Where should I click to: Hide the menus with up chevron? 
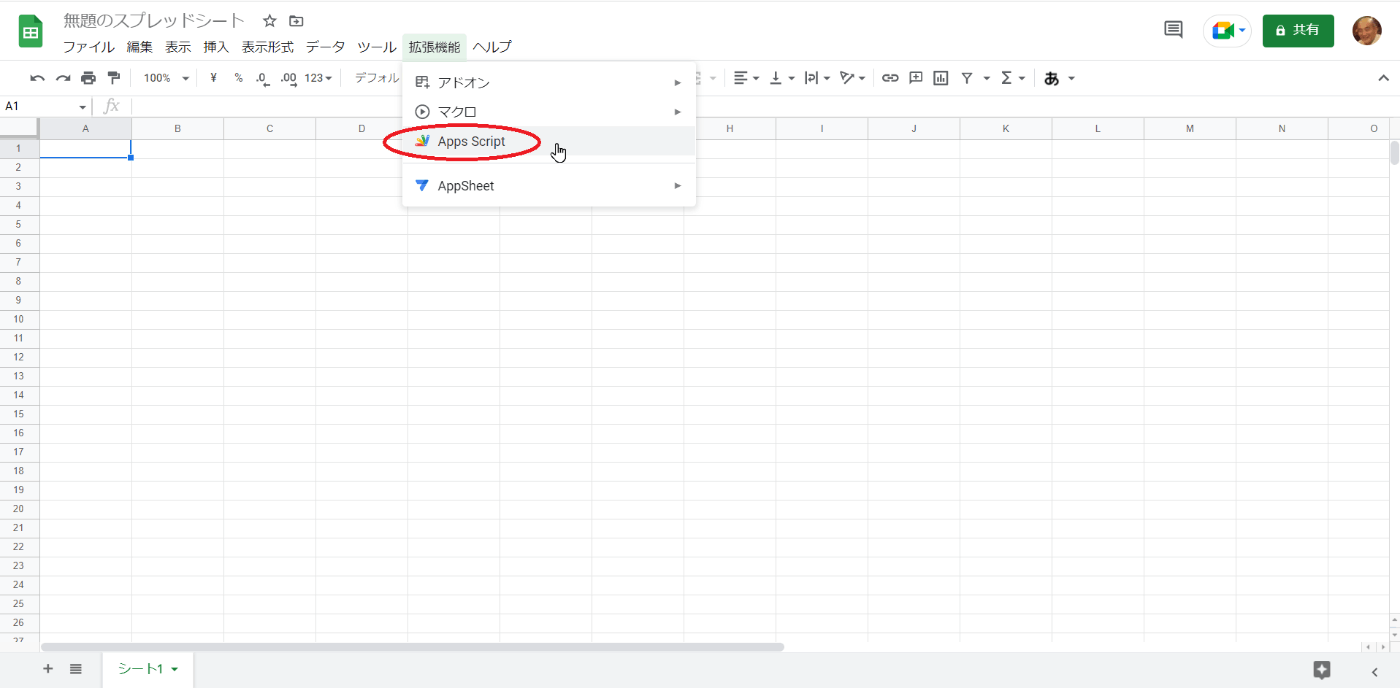click(x=1384, y=78)
